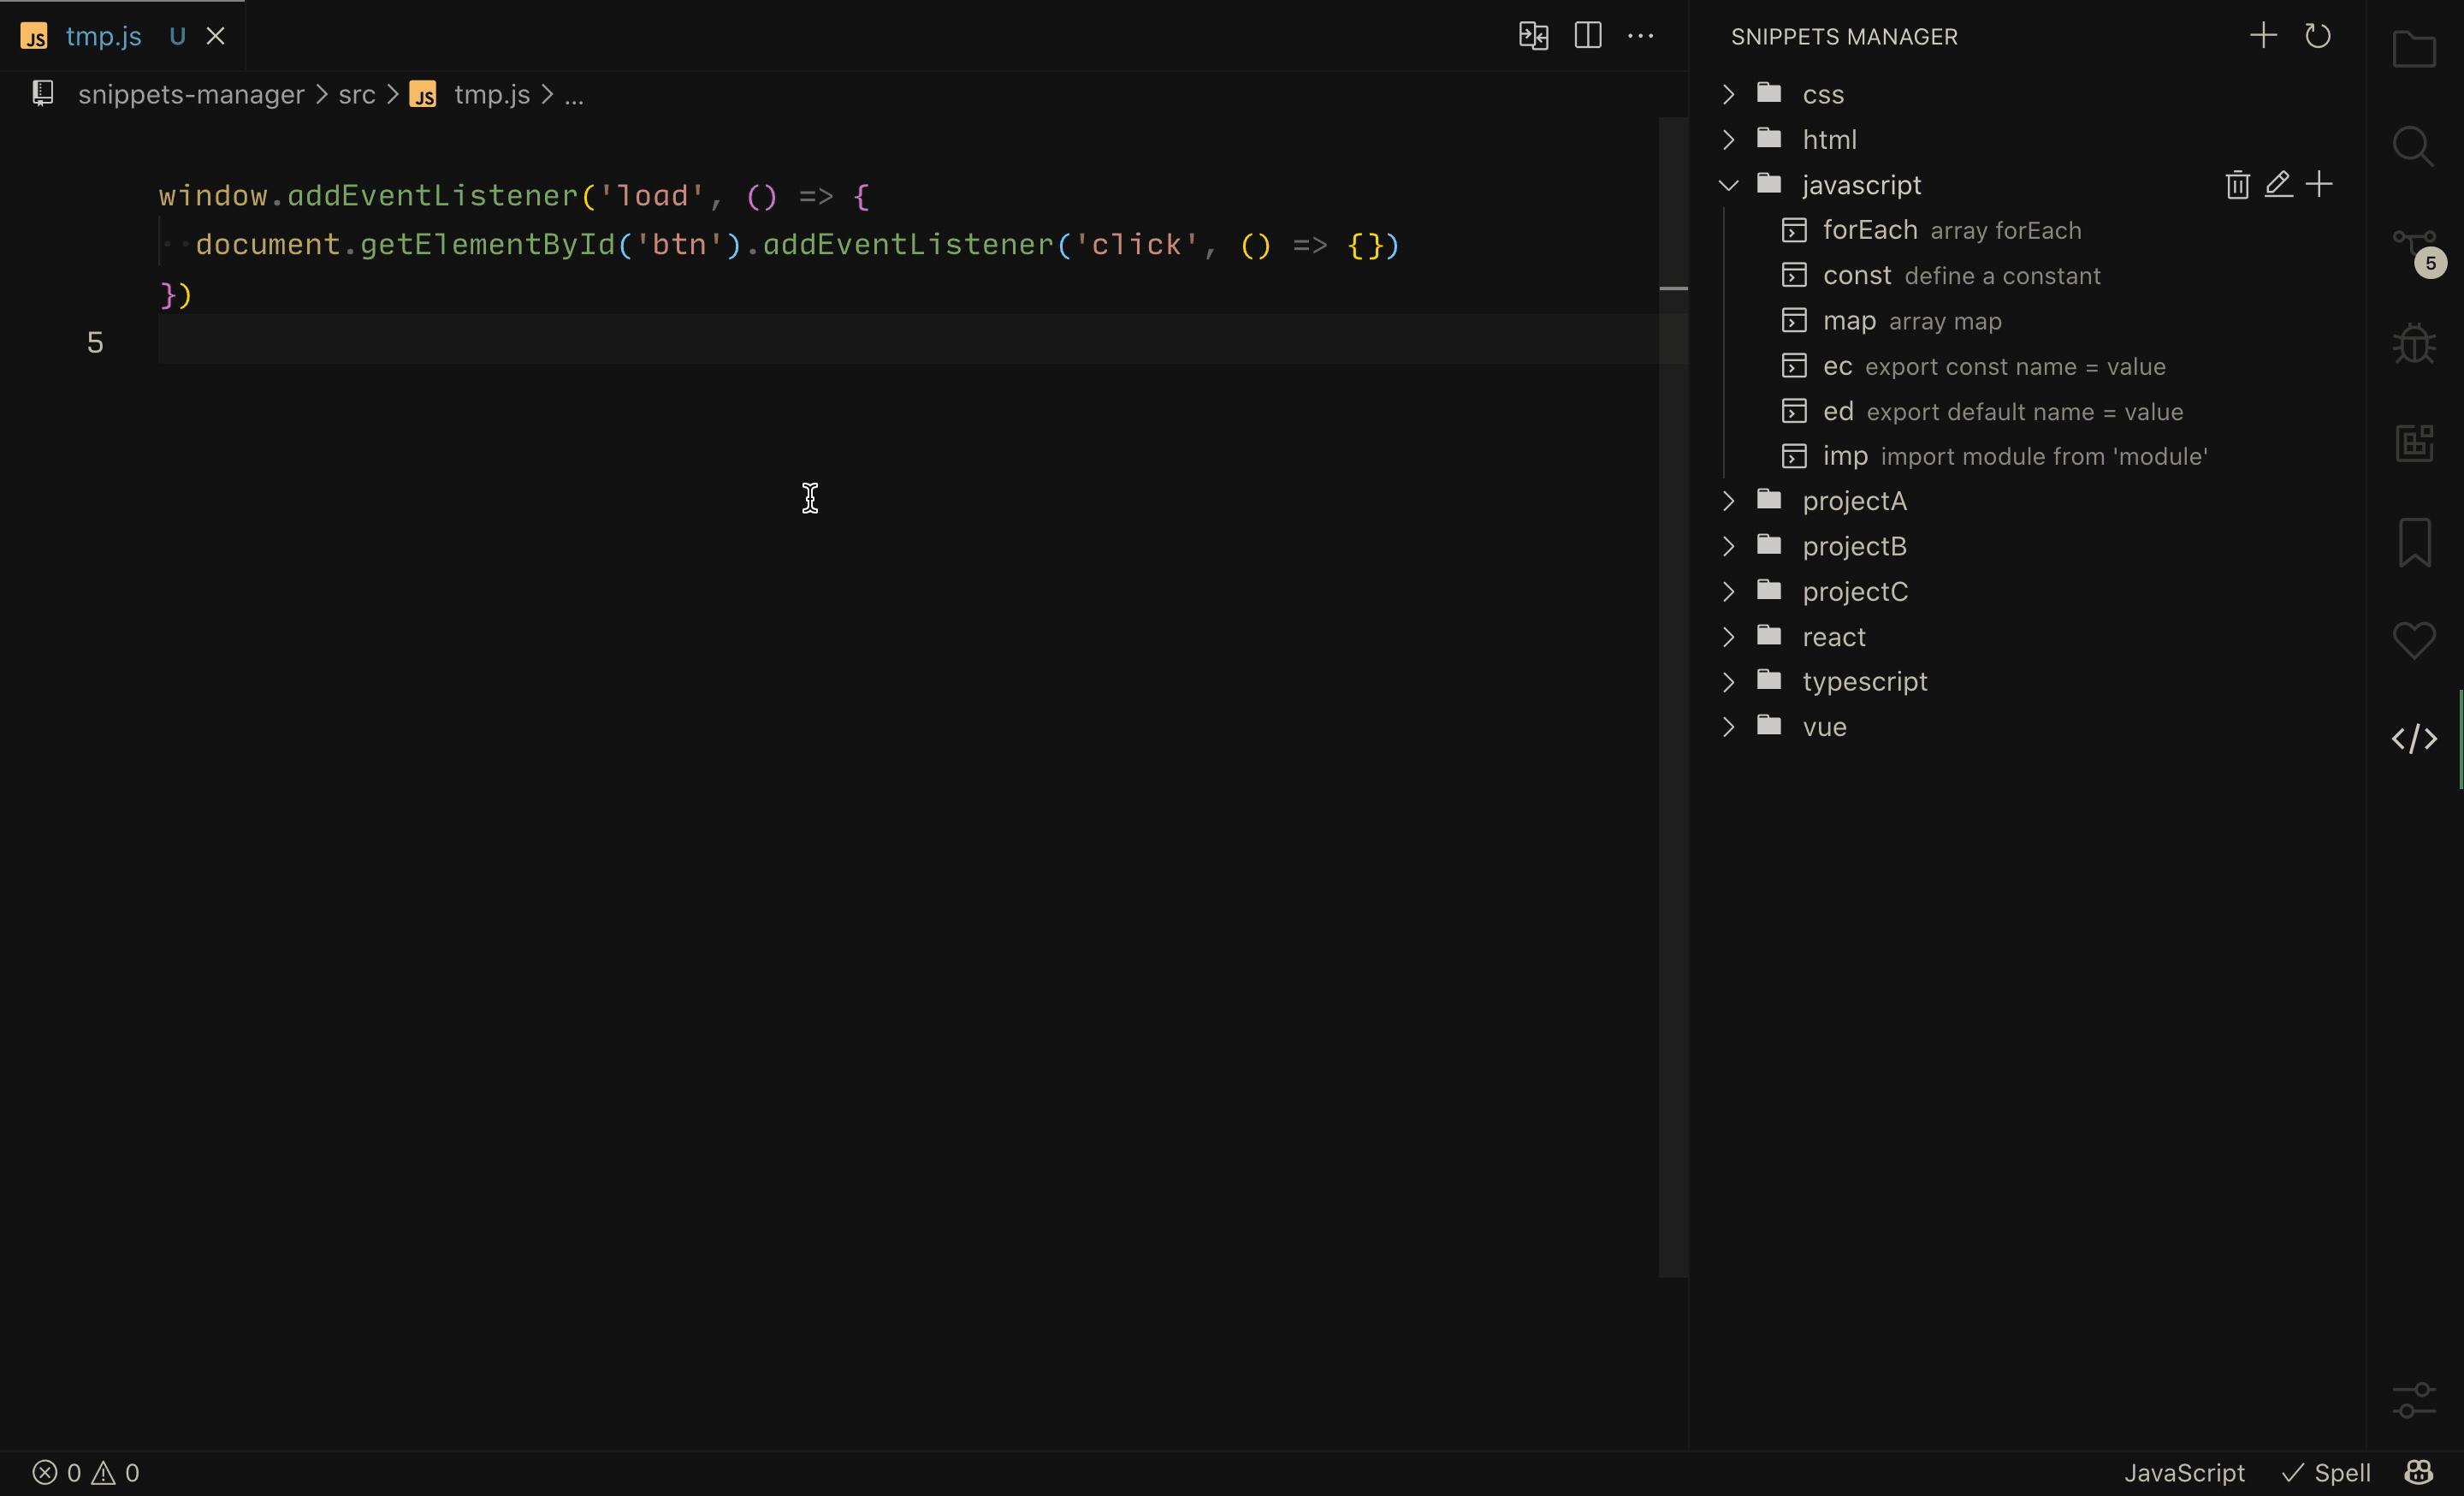Click the 'load' string in code
The height and width of the screenshot is (1496, 2464).
[652, 196]
